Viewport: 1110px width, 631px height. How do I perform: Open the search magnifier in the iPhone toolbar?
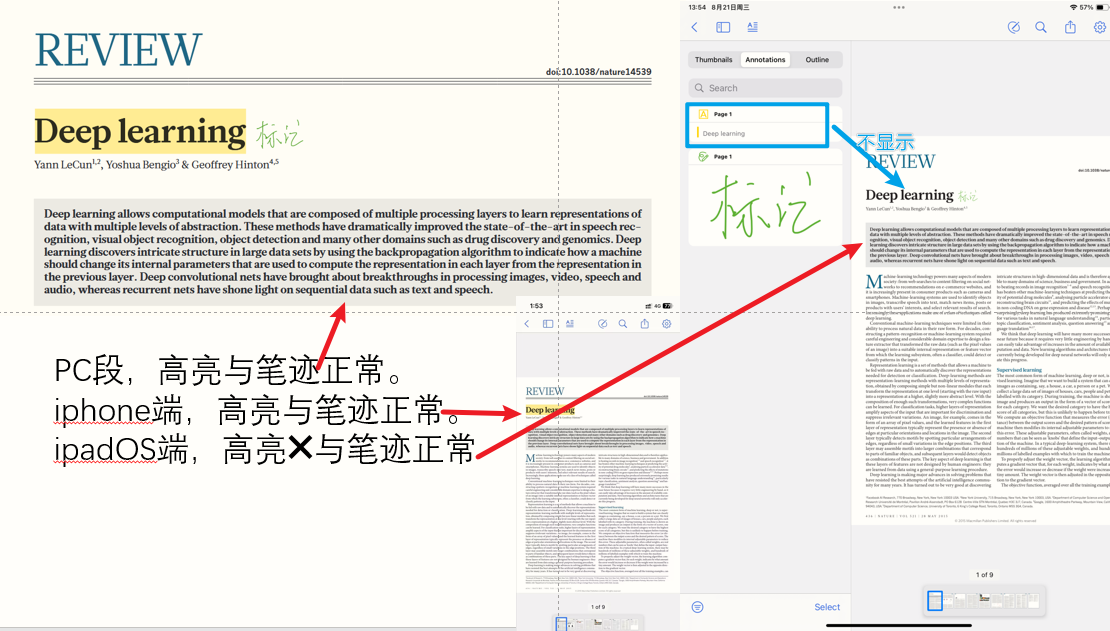[623, 324]
